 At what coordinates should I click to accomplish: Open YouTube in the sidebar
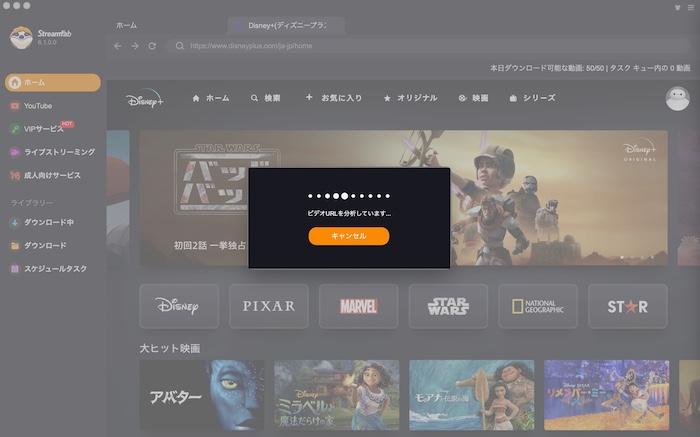[38, 106]
